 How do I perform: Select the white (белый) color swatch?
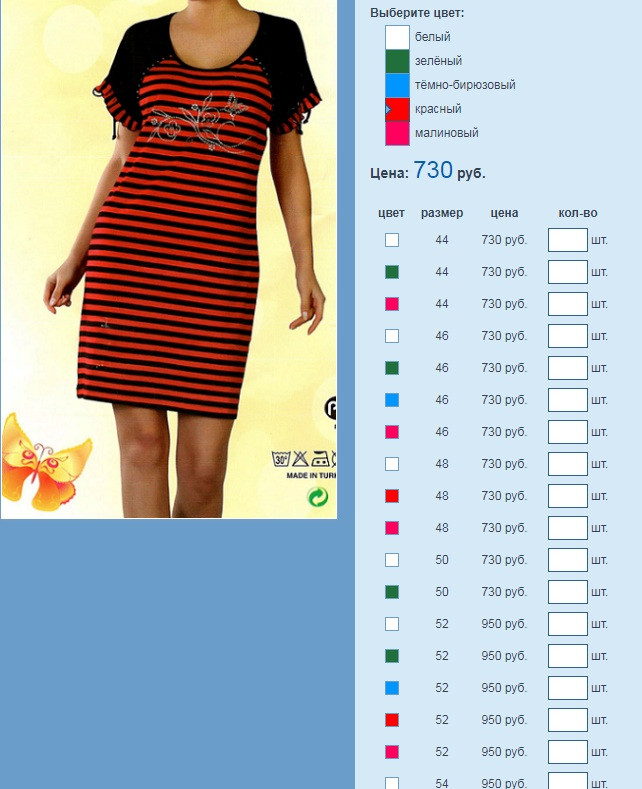pyautogui.click(x=397, y=37)
